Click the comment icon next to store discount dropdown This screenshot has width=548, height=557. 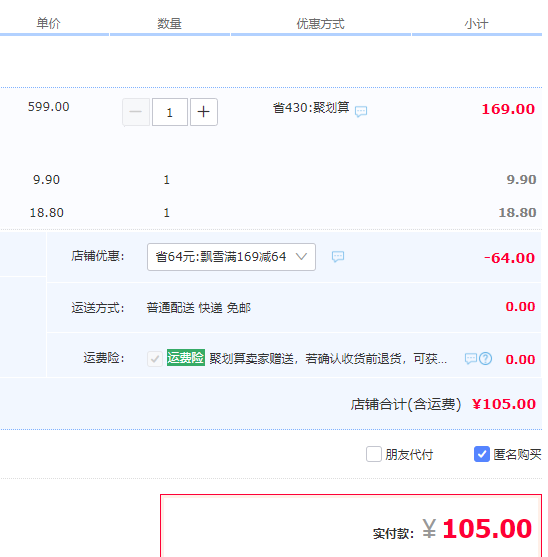pyautogui.click(x=338, y=256)
